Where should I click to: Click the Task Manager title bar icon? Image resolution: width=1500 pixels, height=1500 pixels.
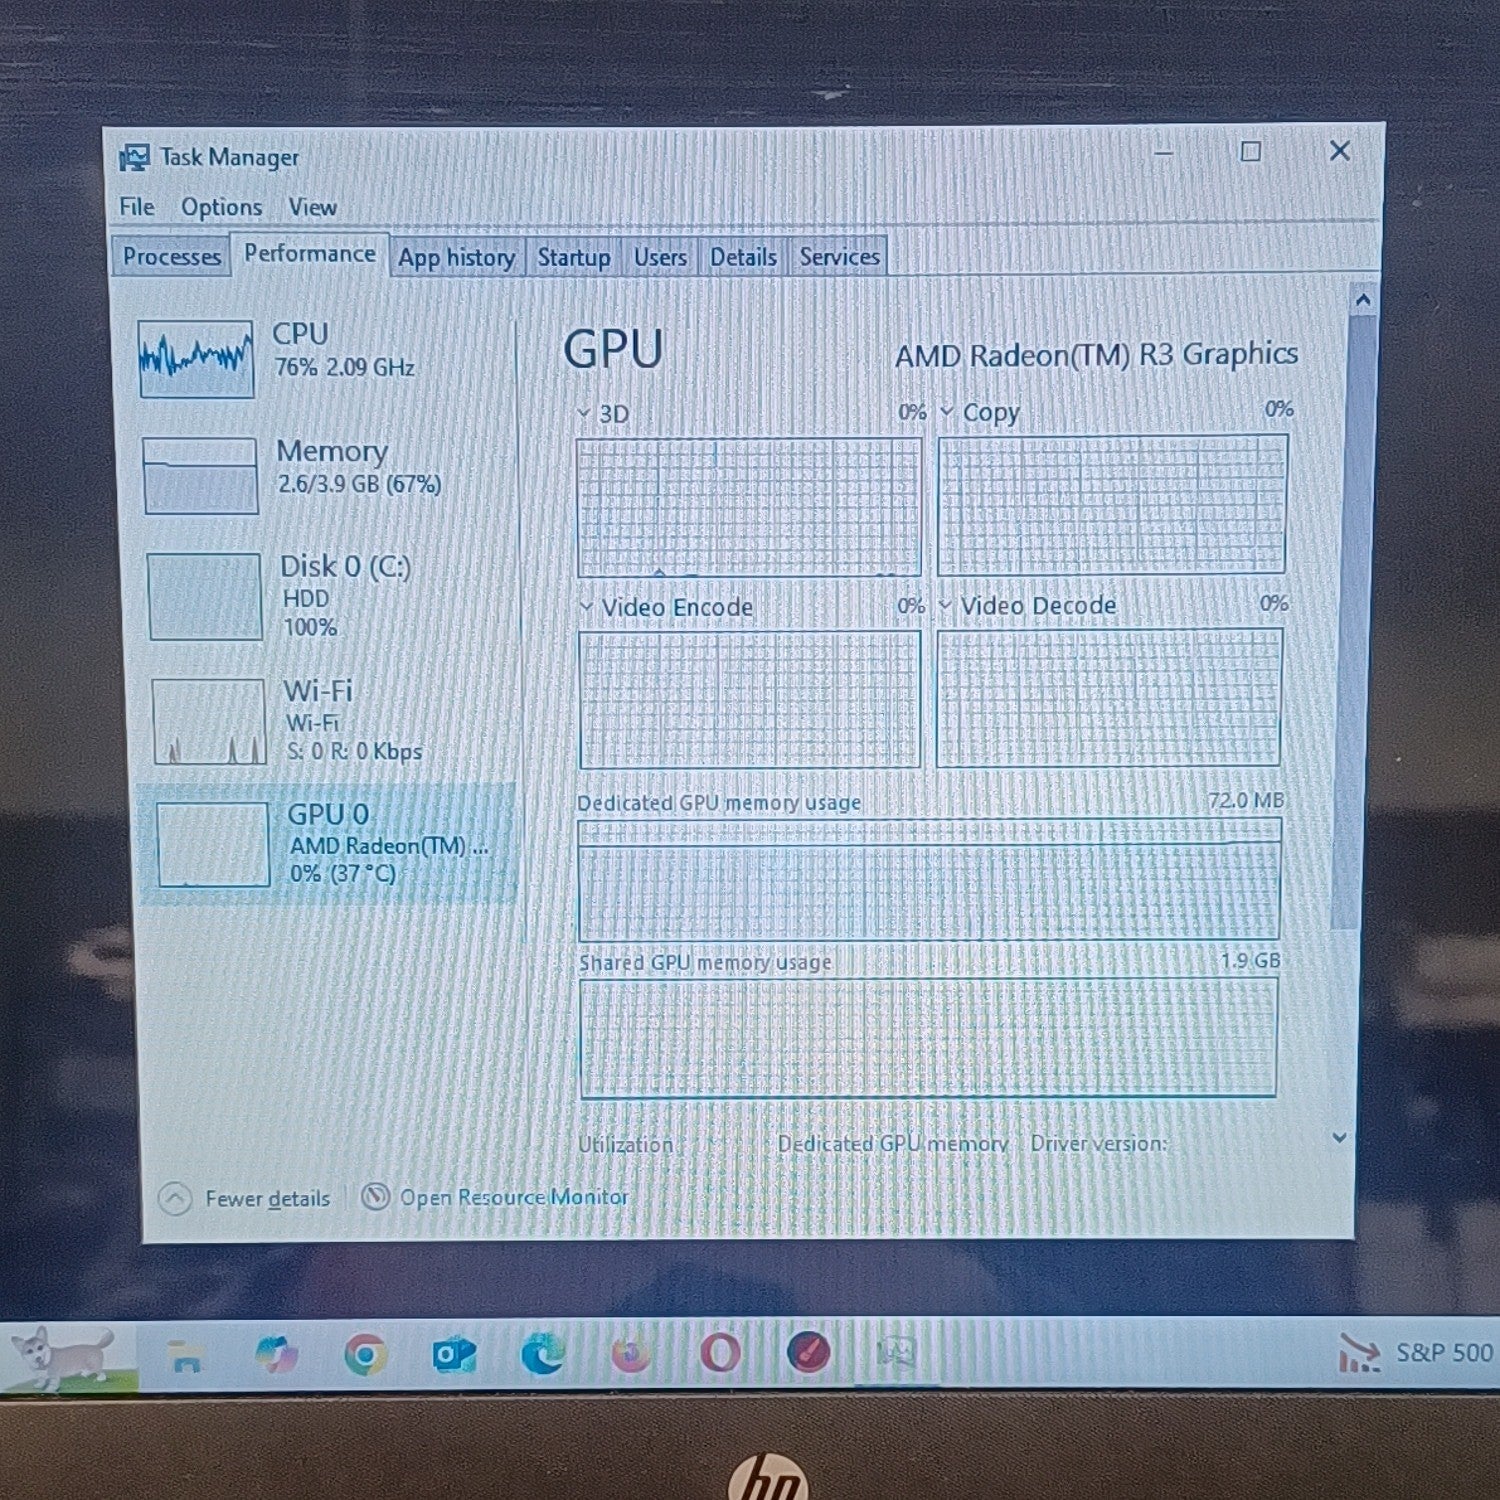(134, 157)
